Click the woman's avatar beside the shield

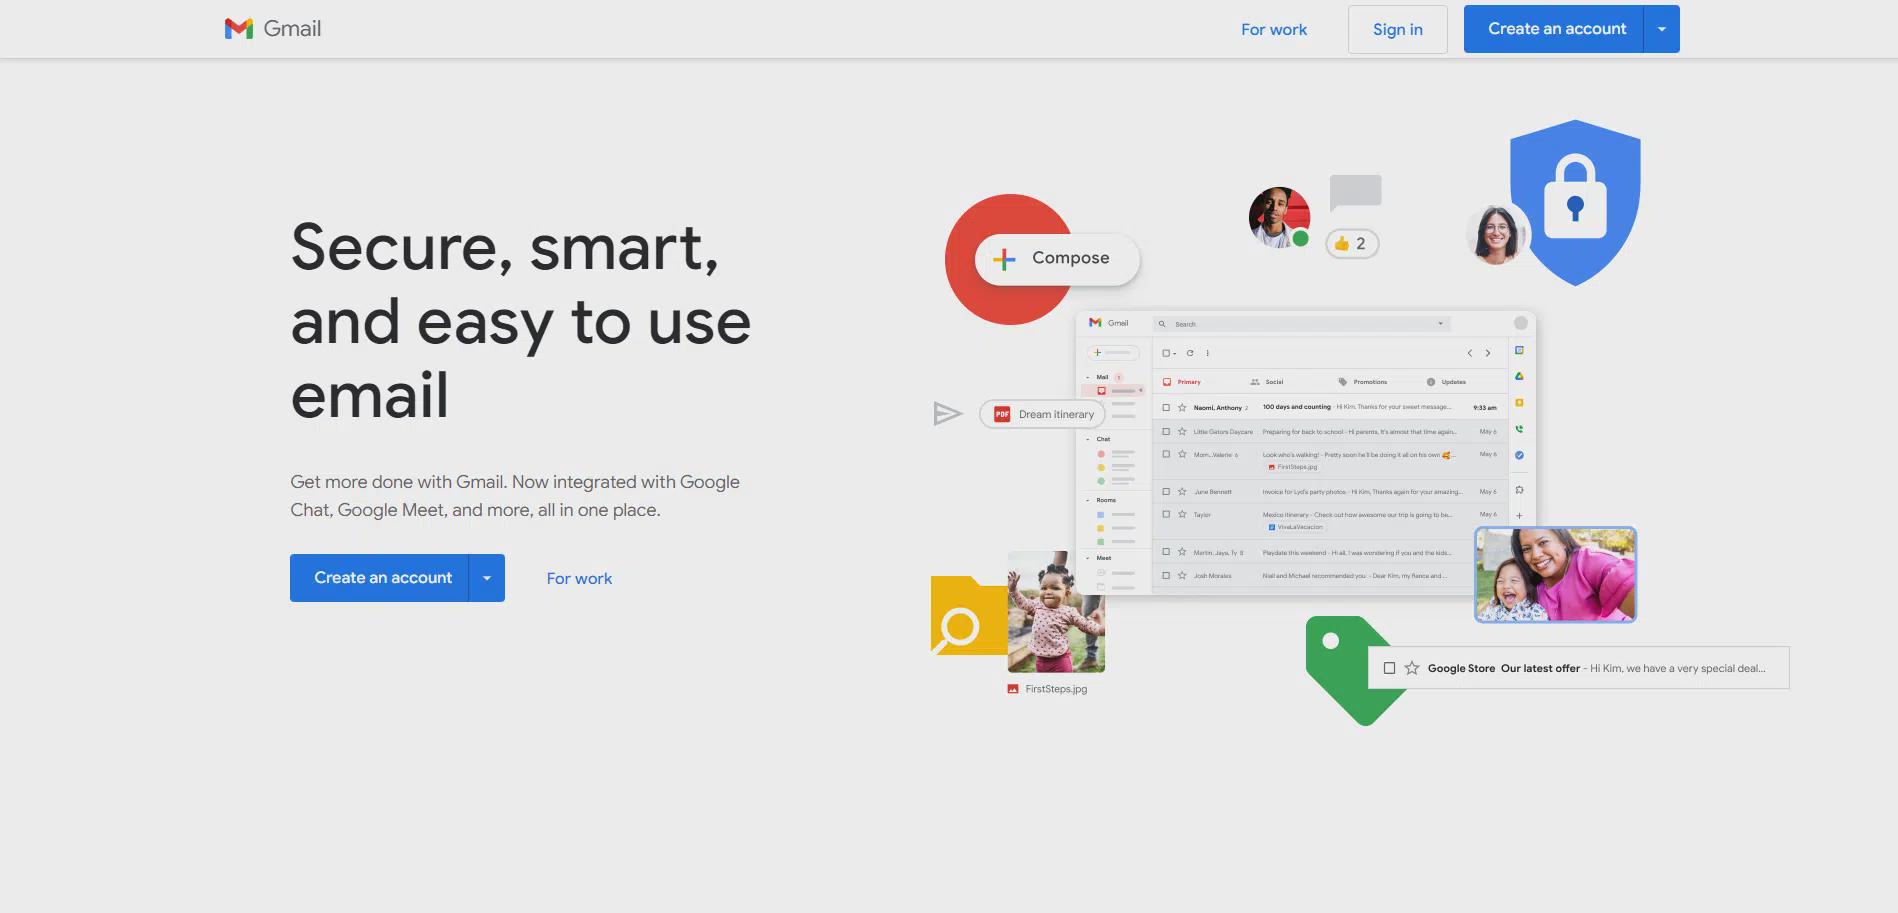pyautogui.click(x=1496, y=235)
